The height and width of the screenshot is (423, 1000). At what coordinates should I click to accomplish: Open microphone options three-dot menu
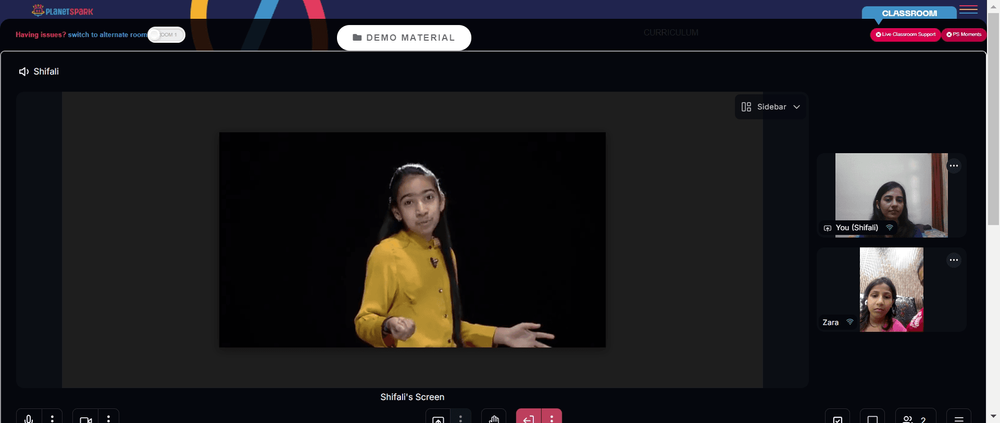52,417
